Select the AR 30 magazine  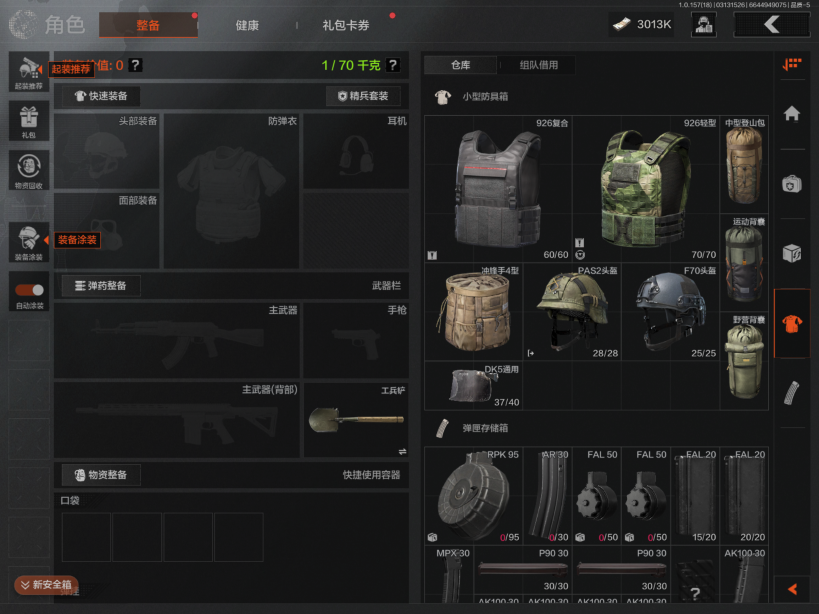(548, 496)
